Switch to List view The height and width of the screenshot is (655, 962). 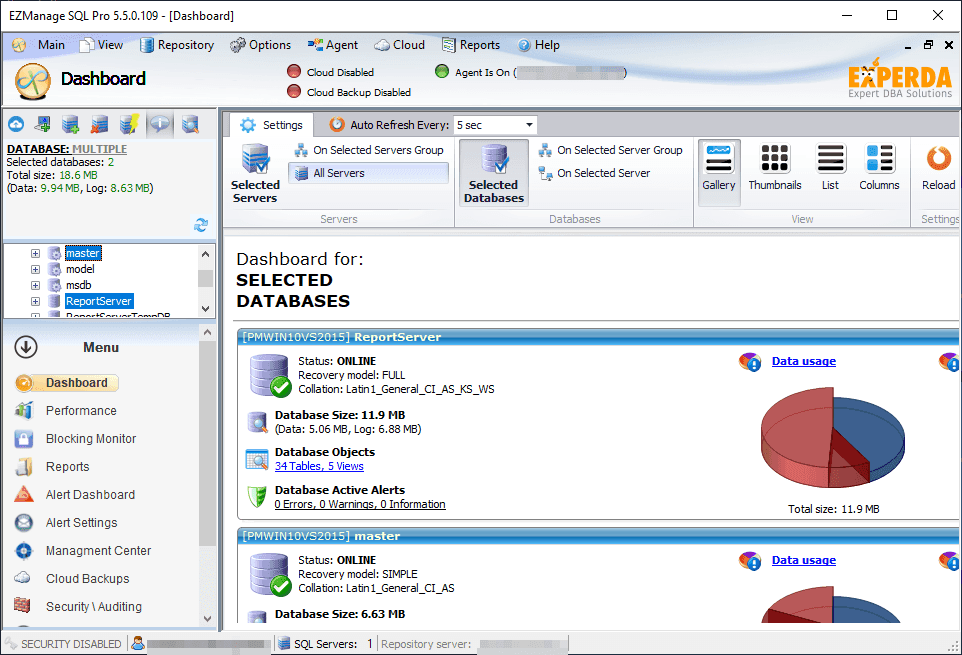coord(831,167)
